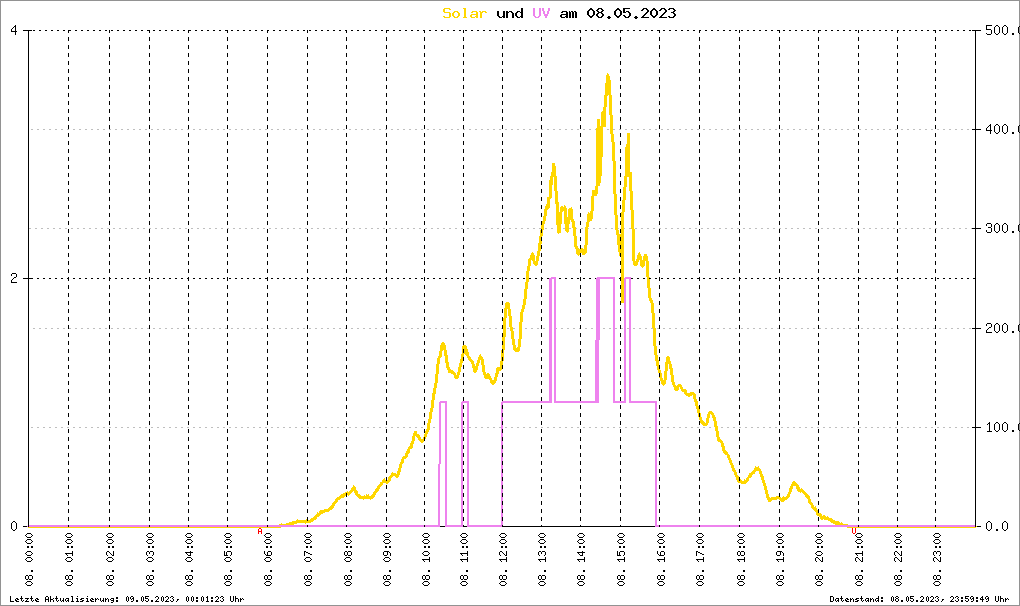1020x606 pixels.
Task: Click time label '08. 19:00'
Action: point(779,560)
